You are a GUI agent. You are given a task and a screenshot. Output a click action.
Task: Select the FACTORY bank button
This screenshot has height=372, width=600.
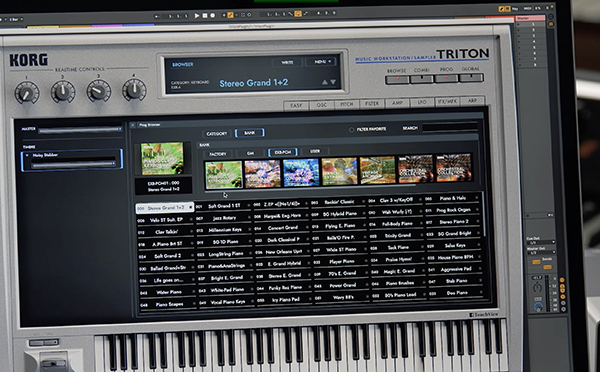[218, 154]
